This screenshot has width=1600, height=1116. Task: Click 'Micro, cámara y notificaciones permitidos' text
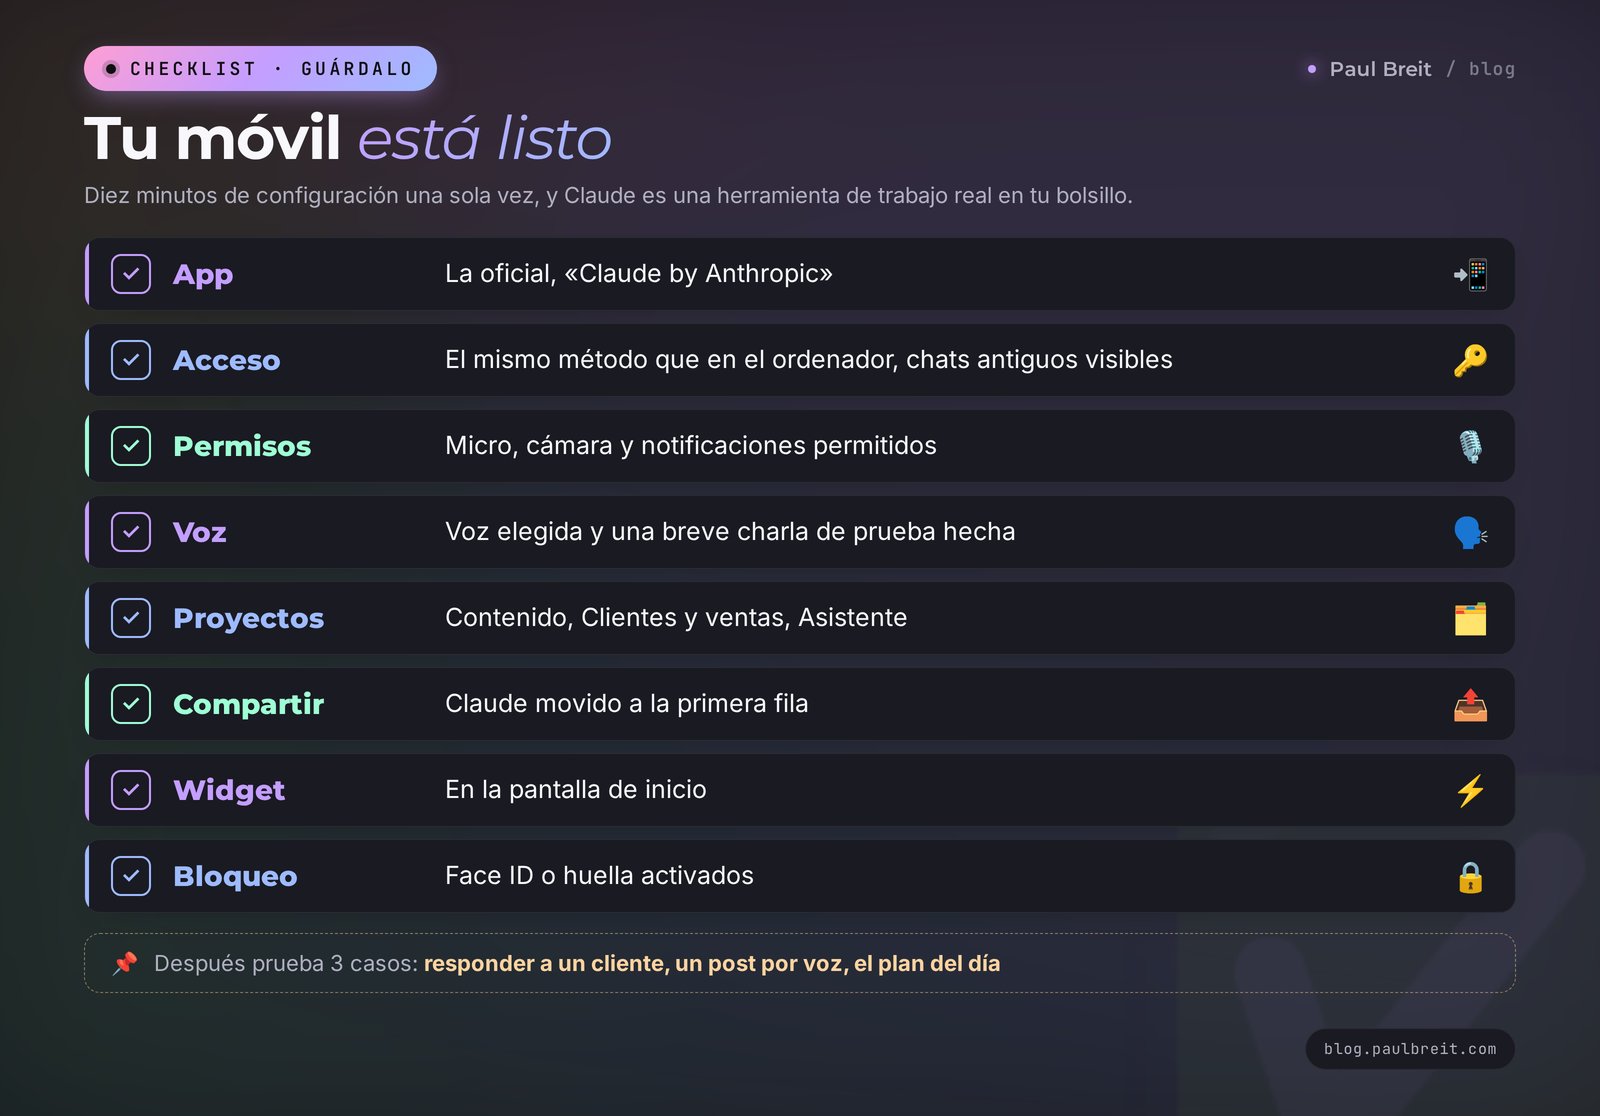[691, 446]
